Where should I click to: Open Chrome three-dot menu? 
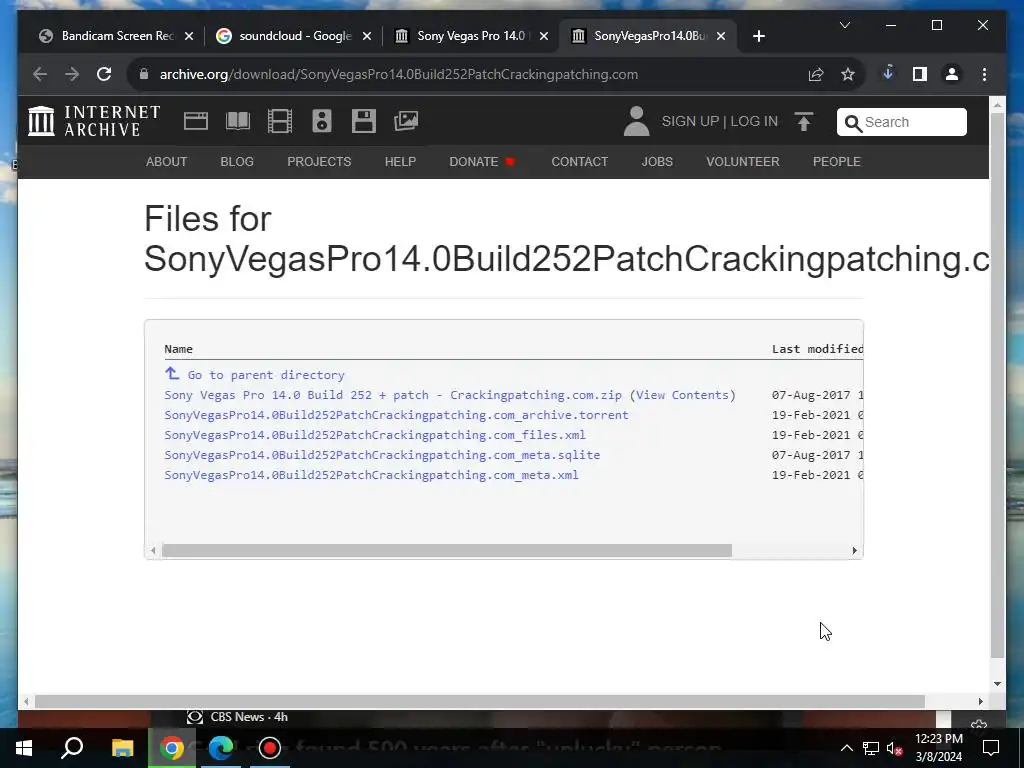click(x=984, y=74)
